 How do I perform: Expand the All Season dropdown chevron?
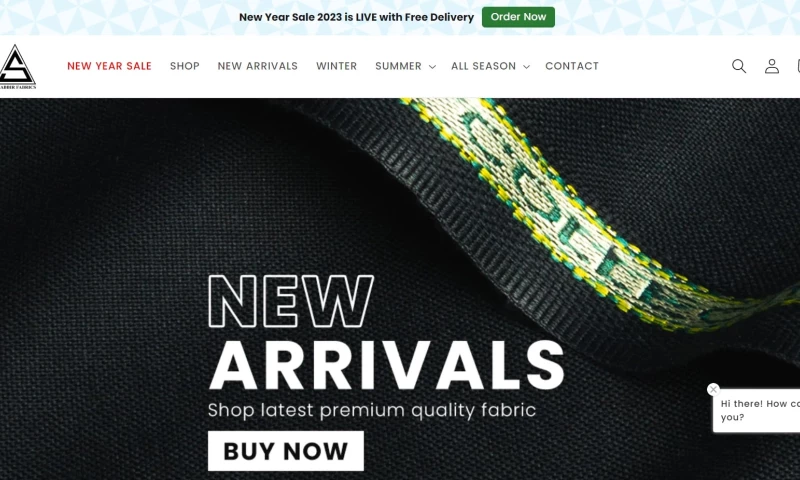[x=527, y=67]
